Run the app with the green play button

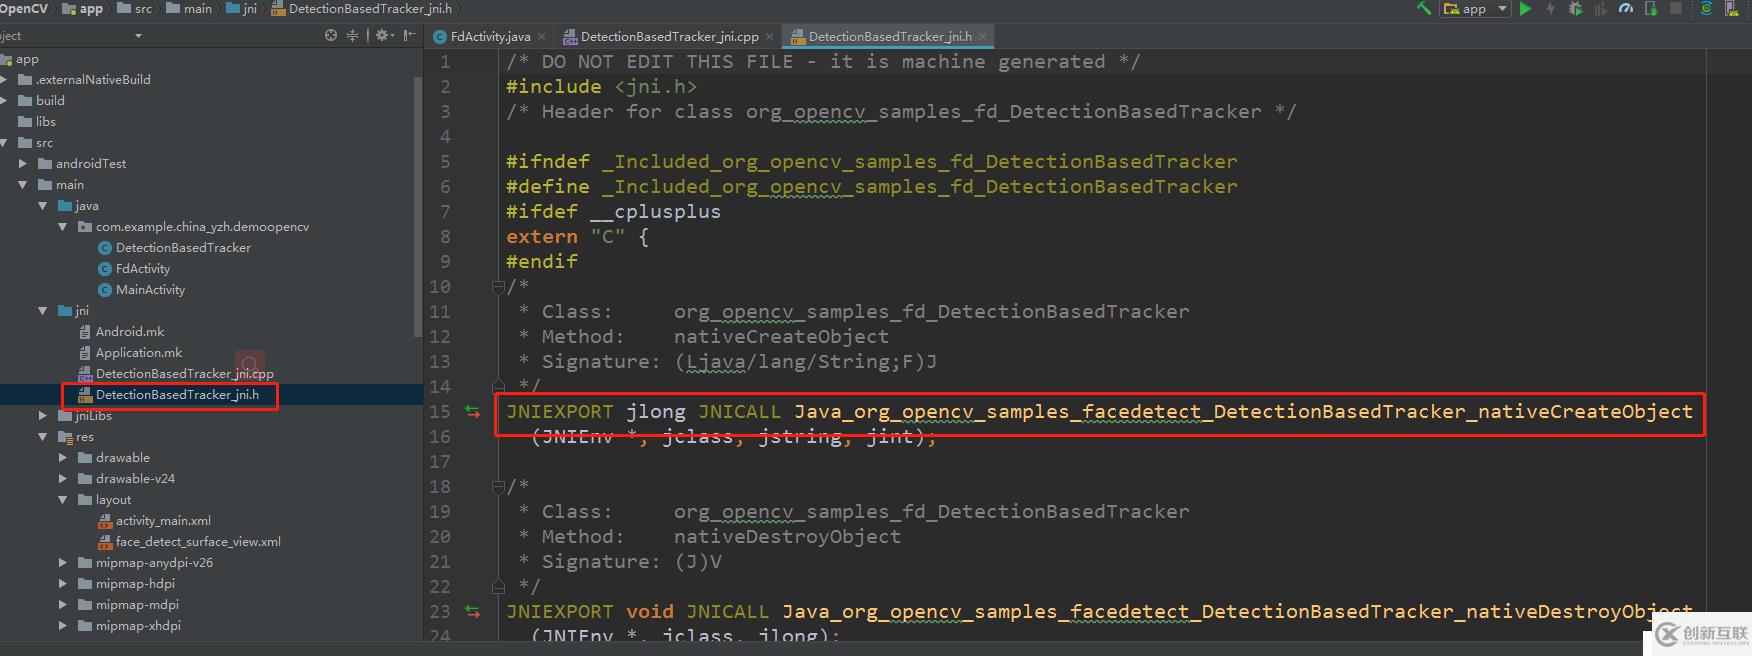[1526, 9]
